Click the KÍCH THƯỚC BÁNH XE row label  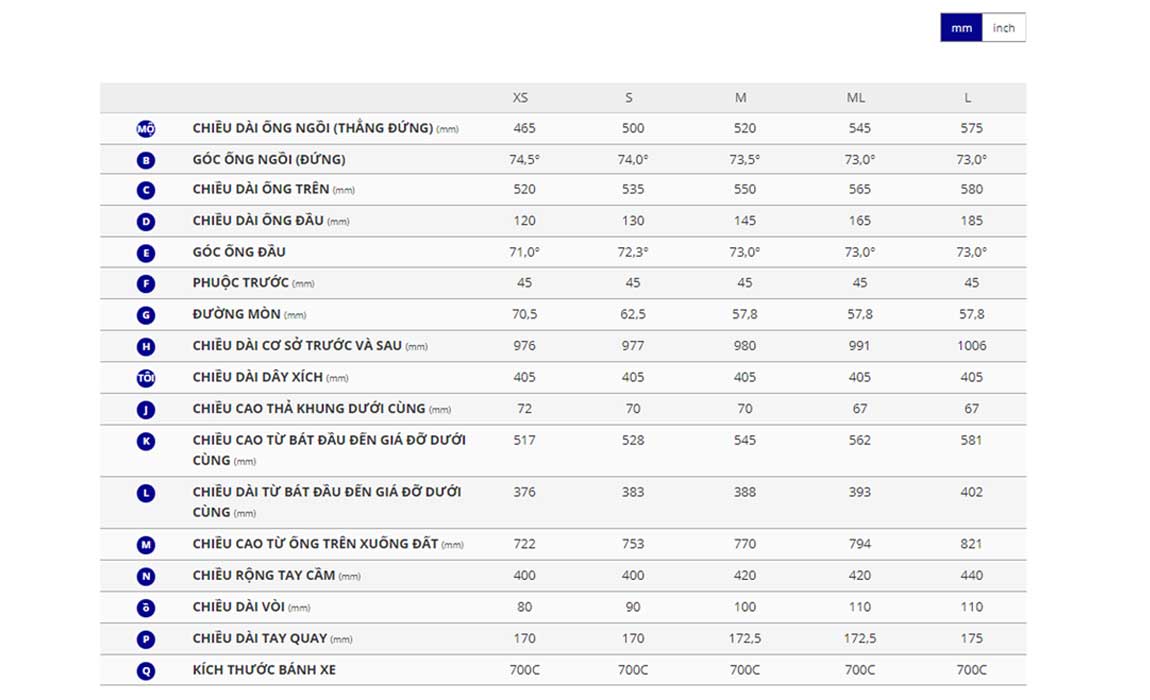pyautogui.click(x=264, y=670)
